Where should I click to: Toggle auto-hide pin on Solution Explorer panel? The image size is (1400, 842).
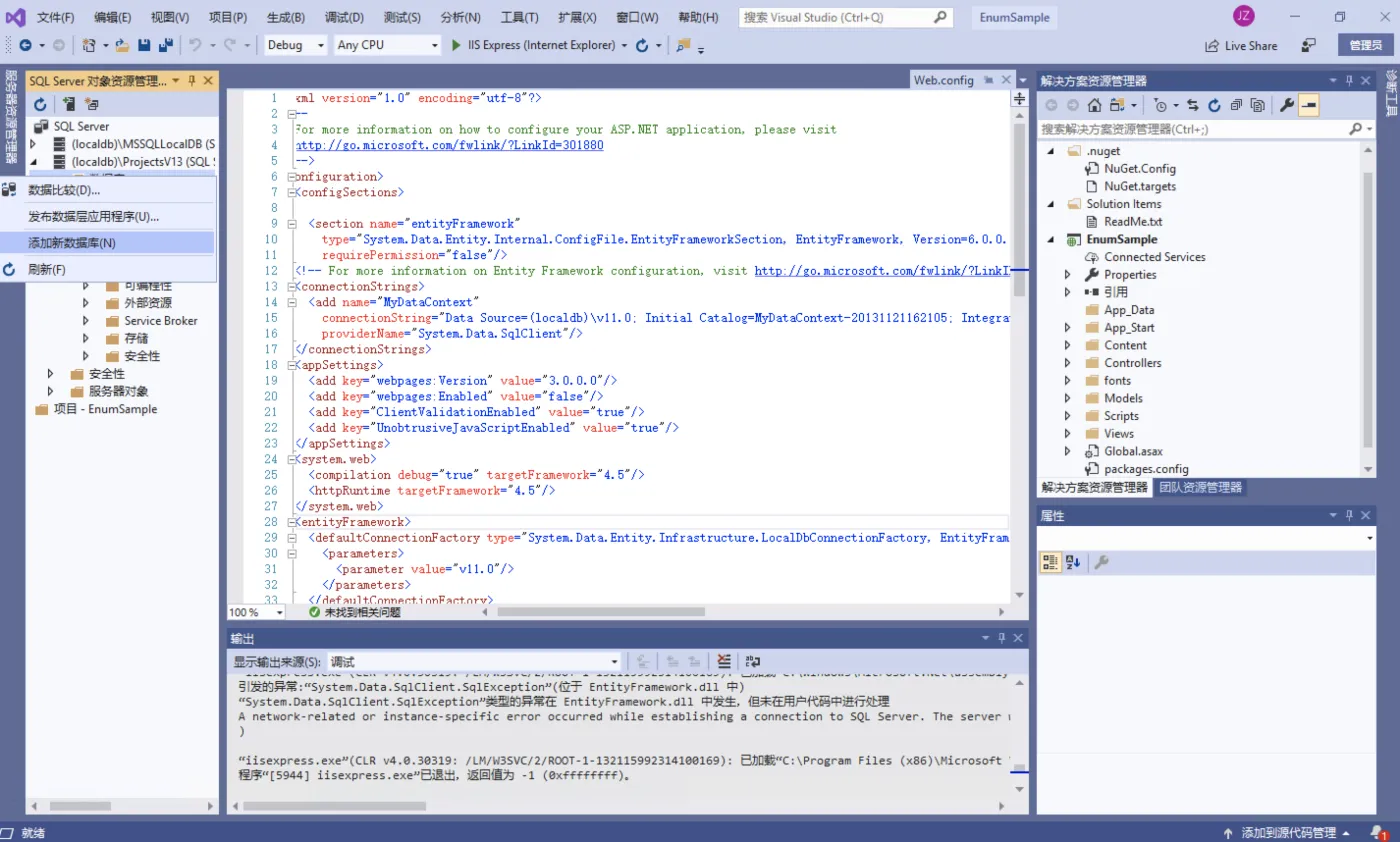pos(1348,81)
